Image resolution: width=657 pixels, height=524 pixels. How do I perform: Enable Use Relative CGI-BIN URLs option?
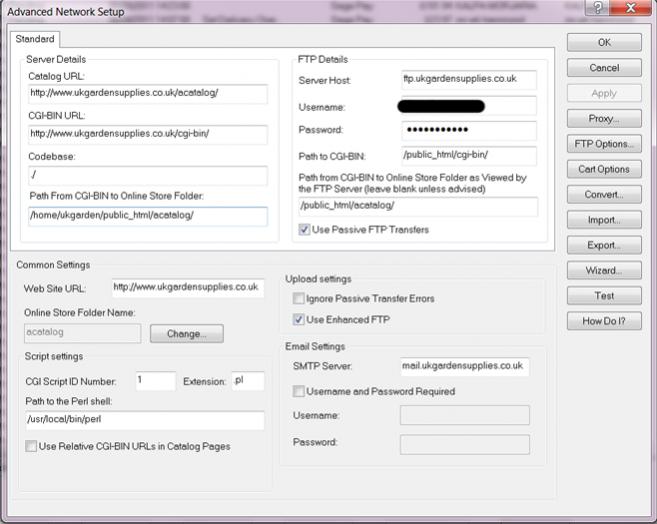point(32,446)
